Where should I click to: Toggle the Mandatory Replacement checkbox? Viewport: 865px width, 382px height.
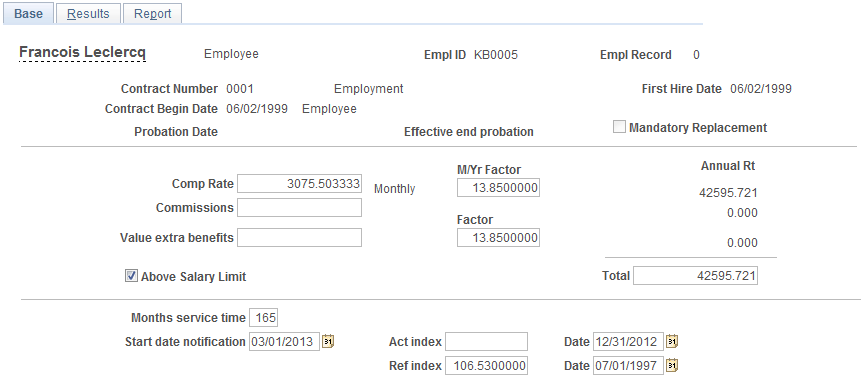tap(620, 128)
